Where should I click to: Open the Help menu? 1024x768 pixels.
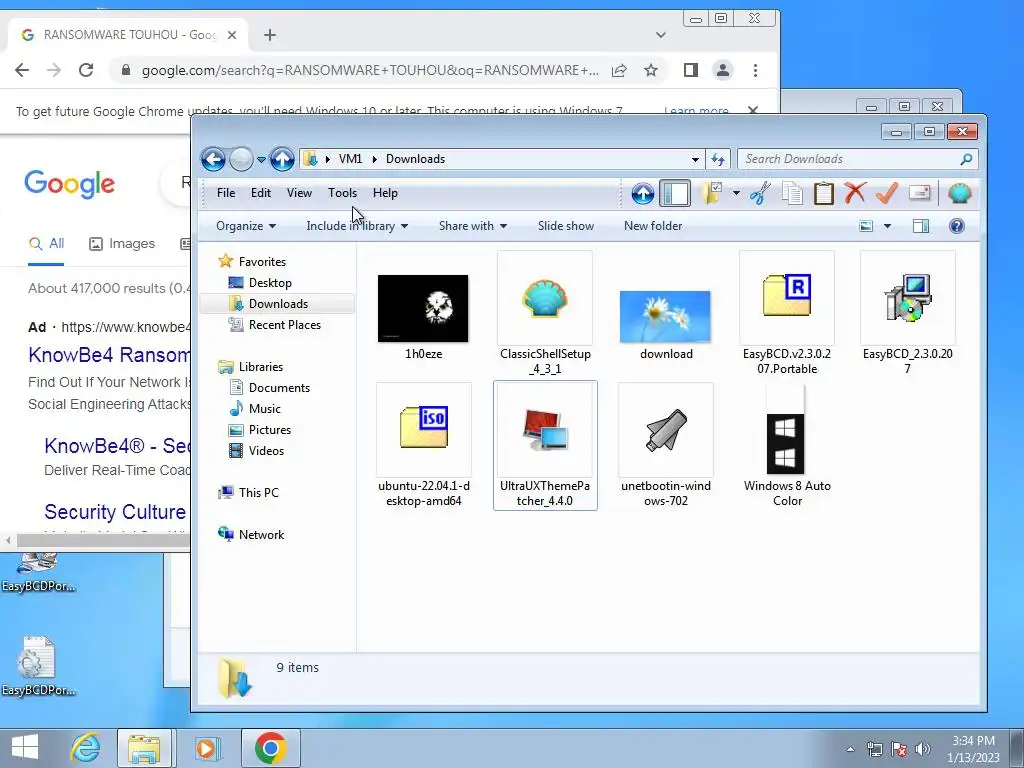click(x=385, y=193)
